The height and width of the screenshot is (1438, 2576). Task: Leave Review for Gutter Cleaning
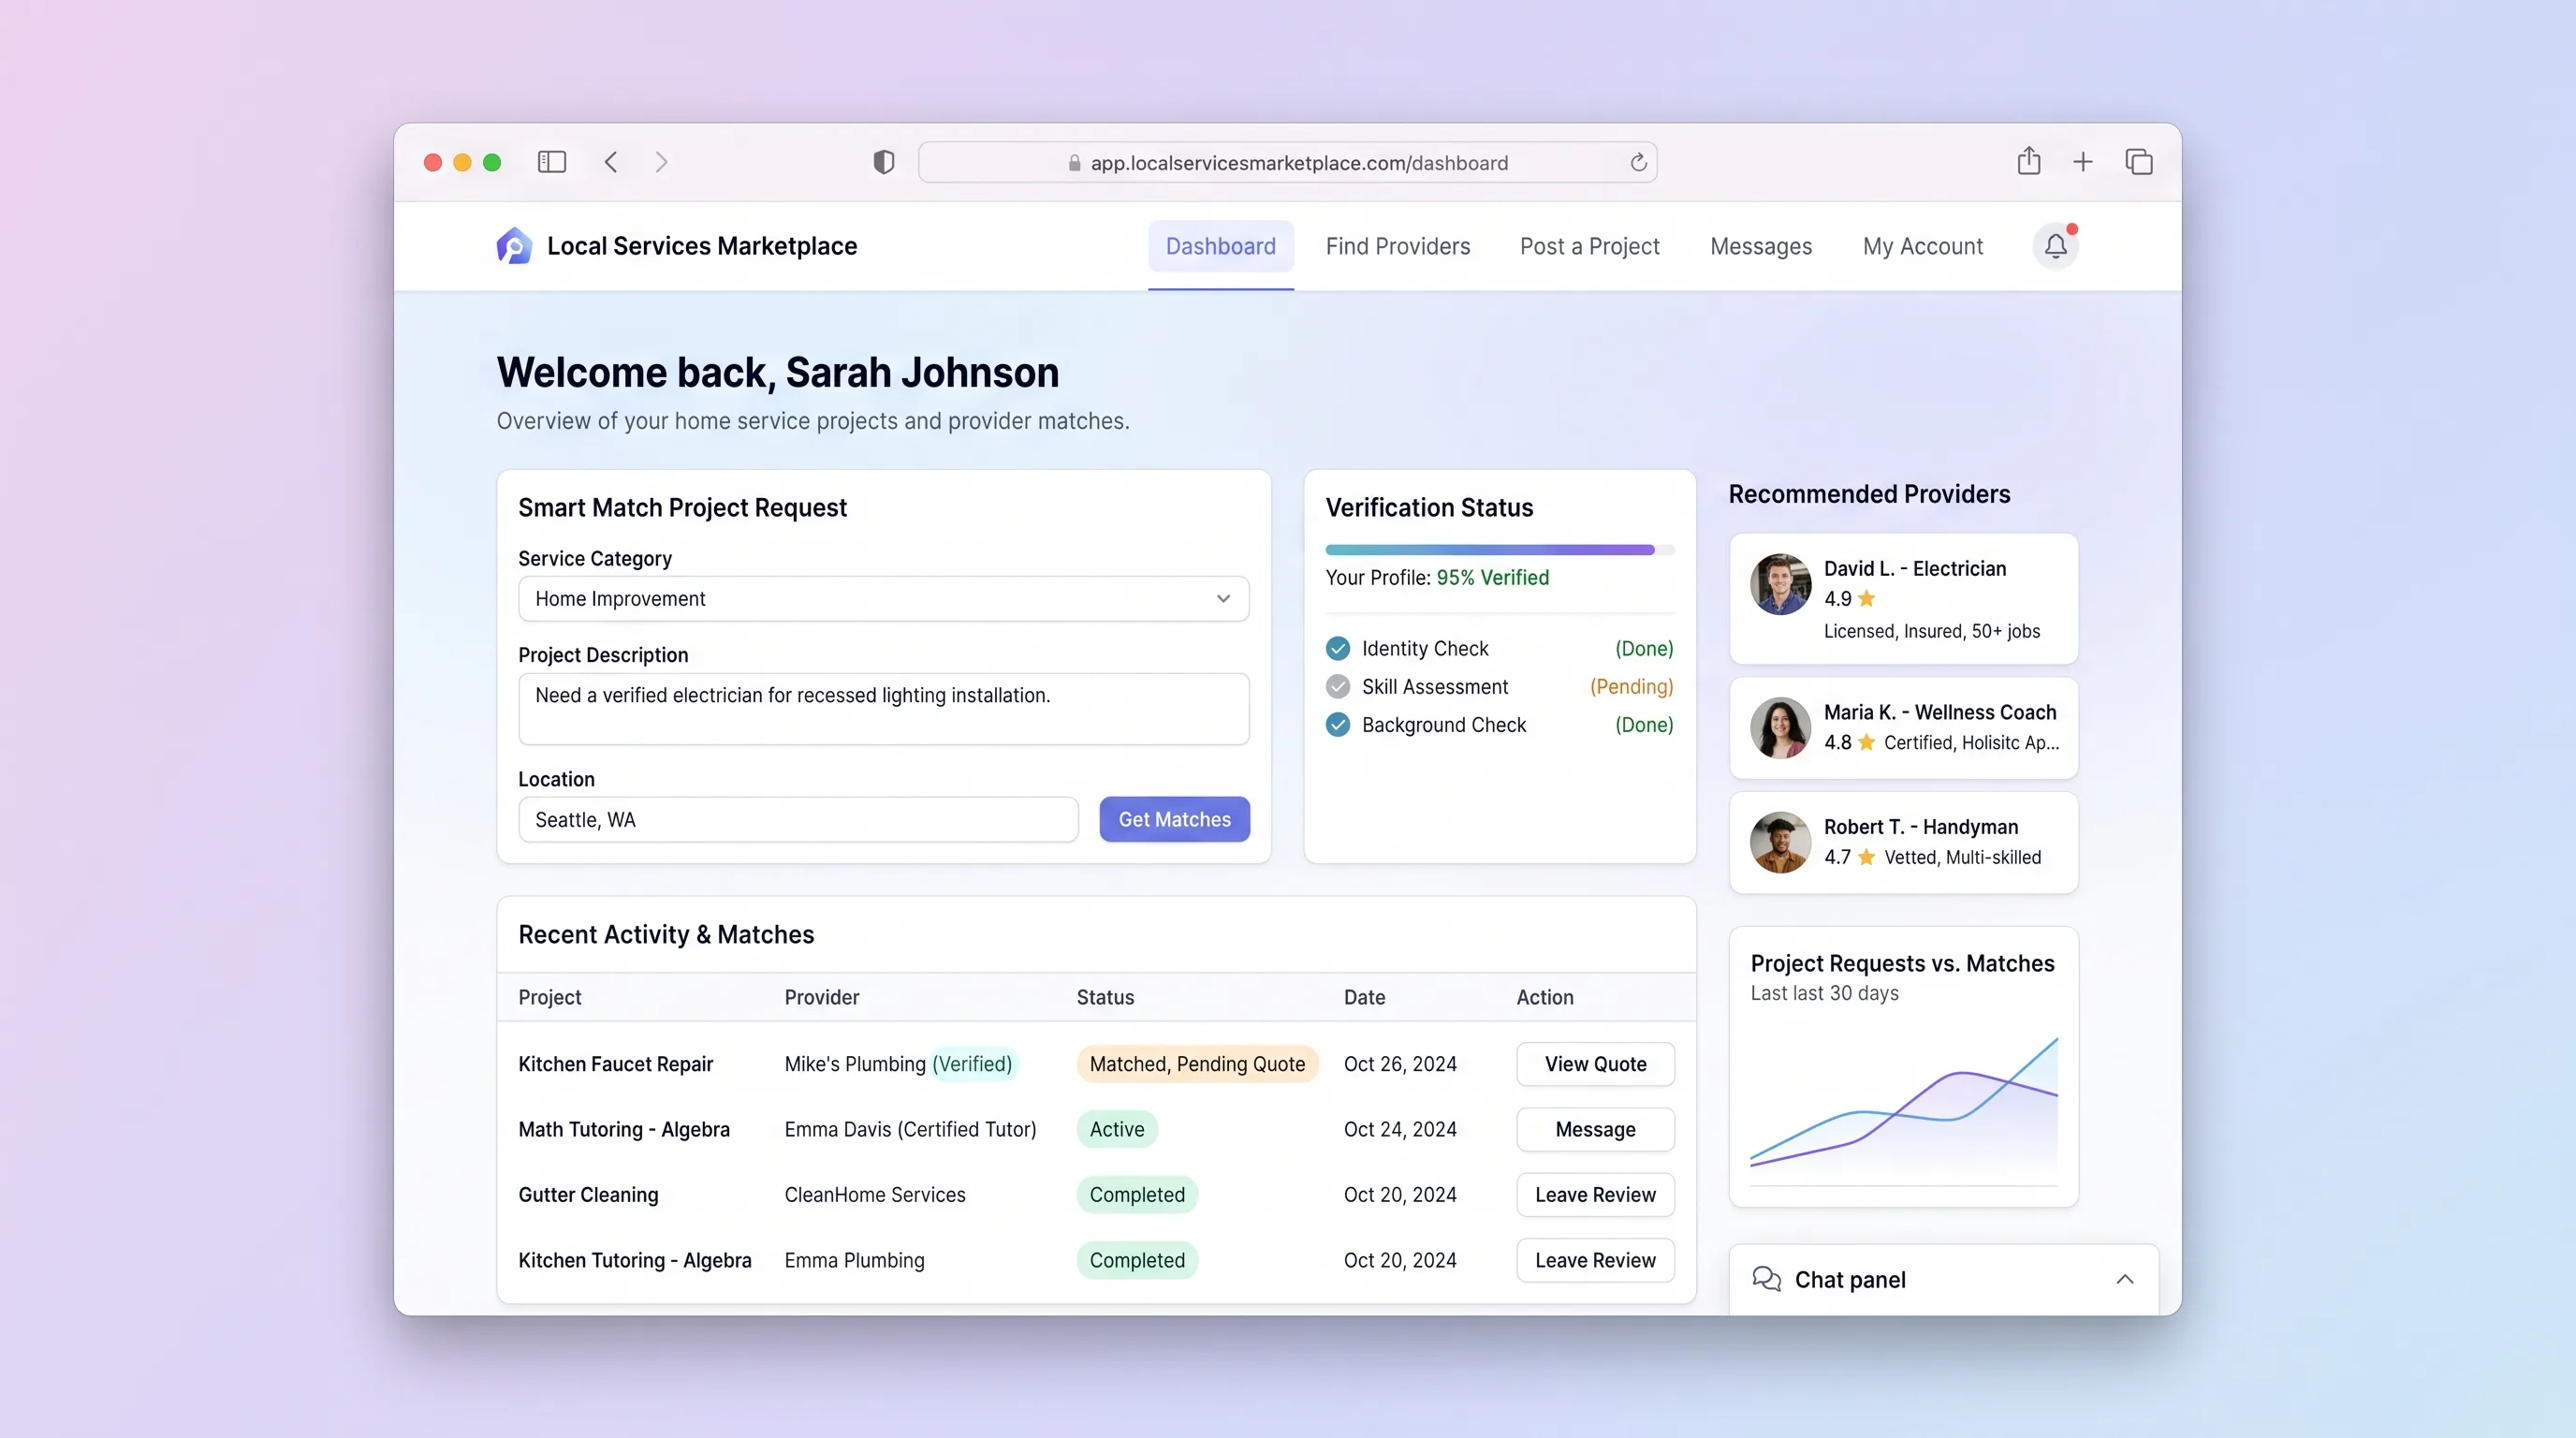(x=1595, y=1194)
